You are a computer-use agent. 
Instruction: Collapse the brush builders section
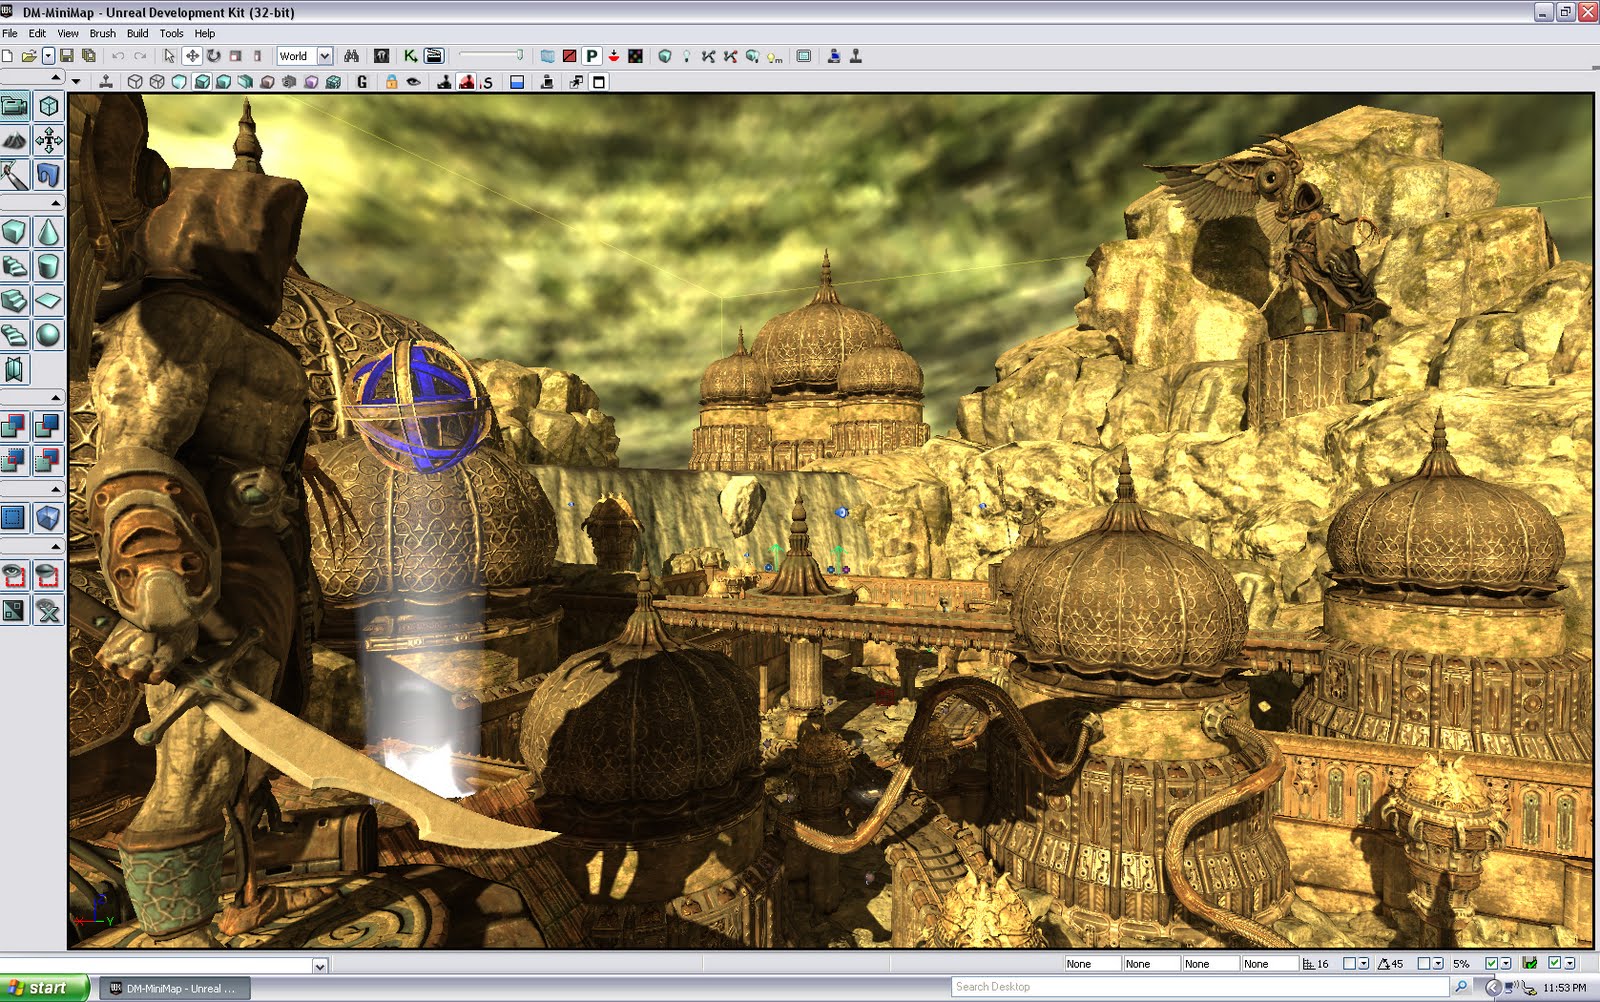pyautogui.click(x=55, y=203)
